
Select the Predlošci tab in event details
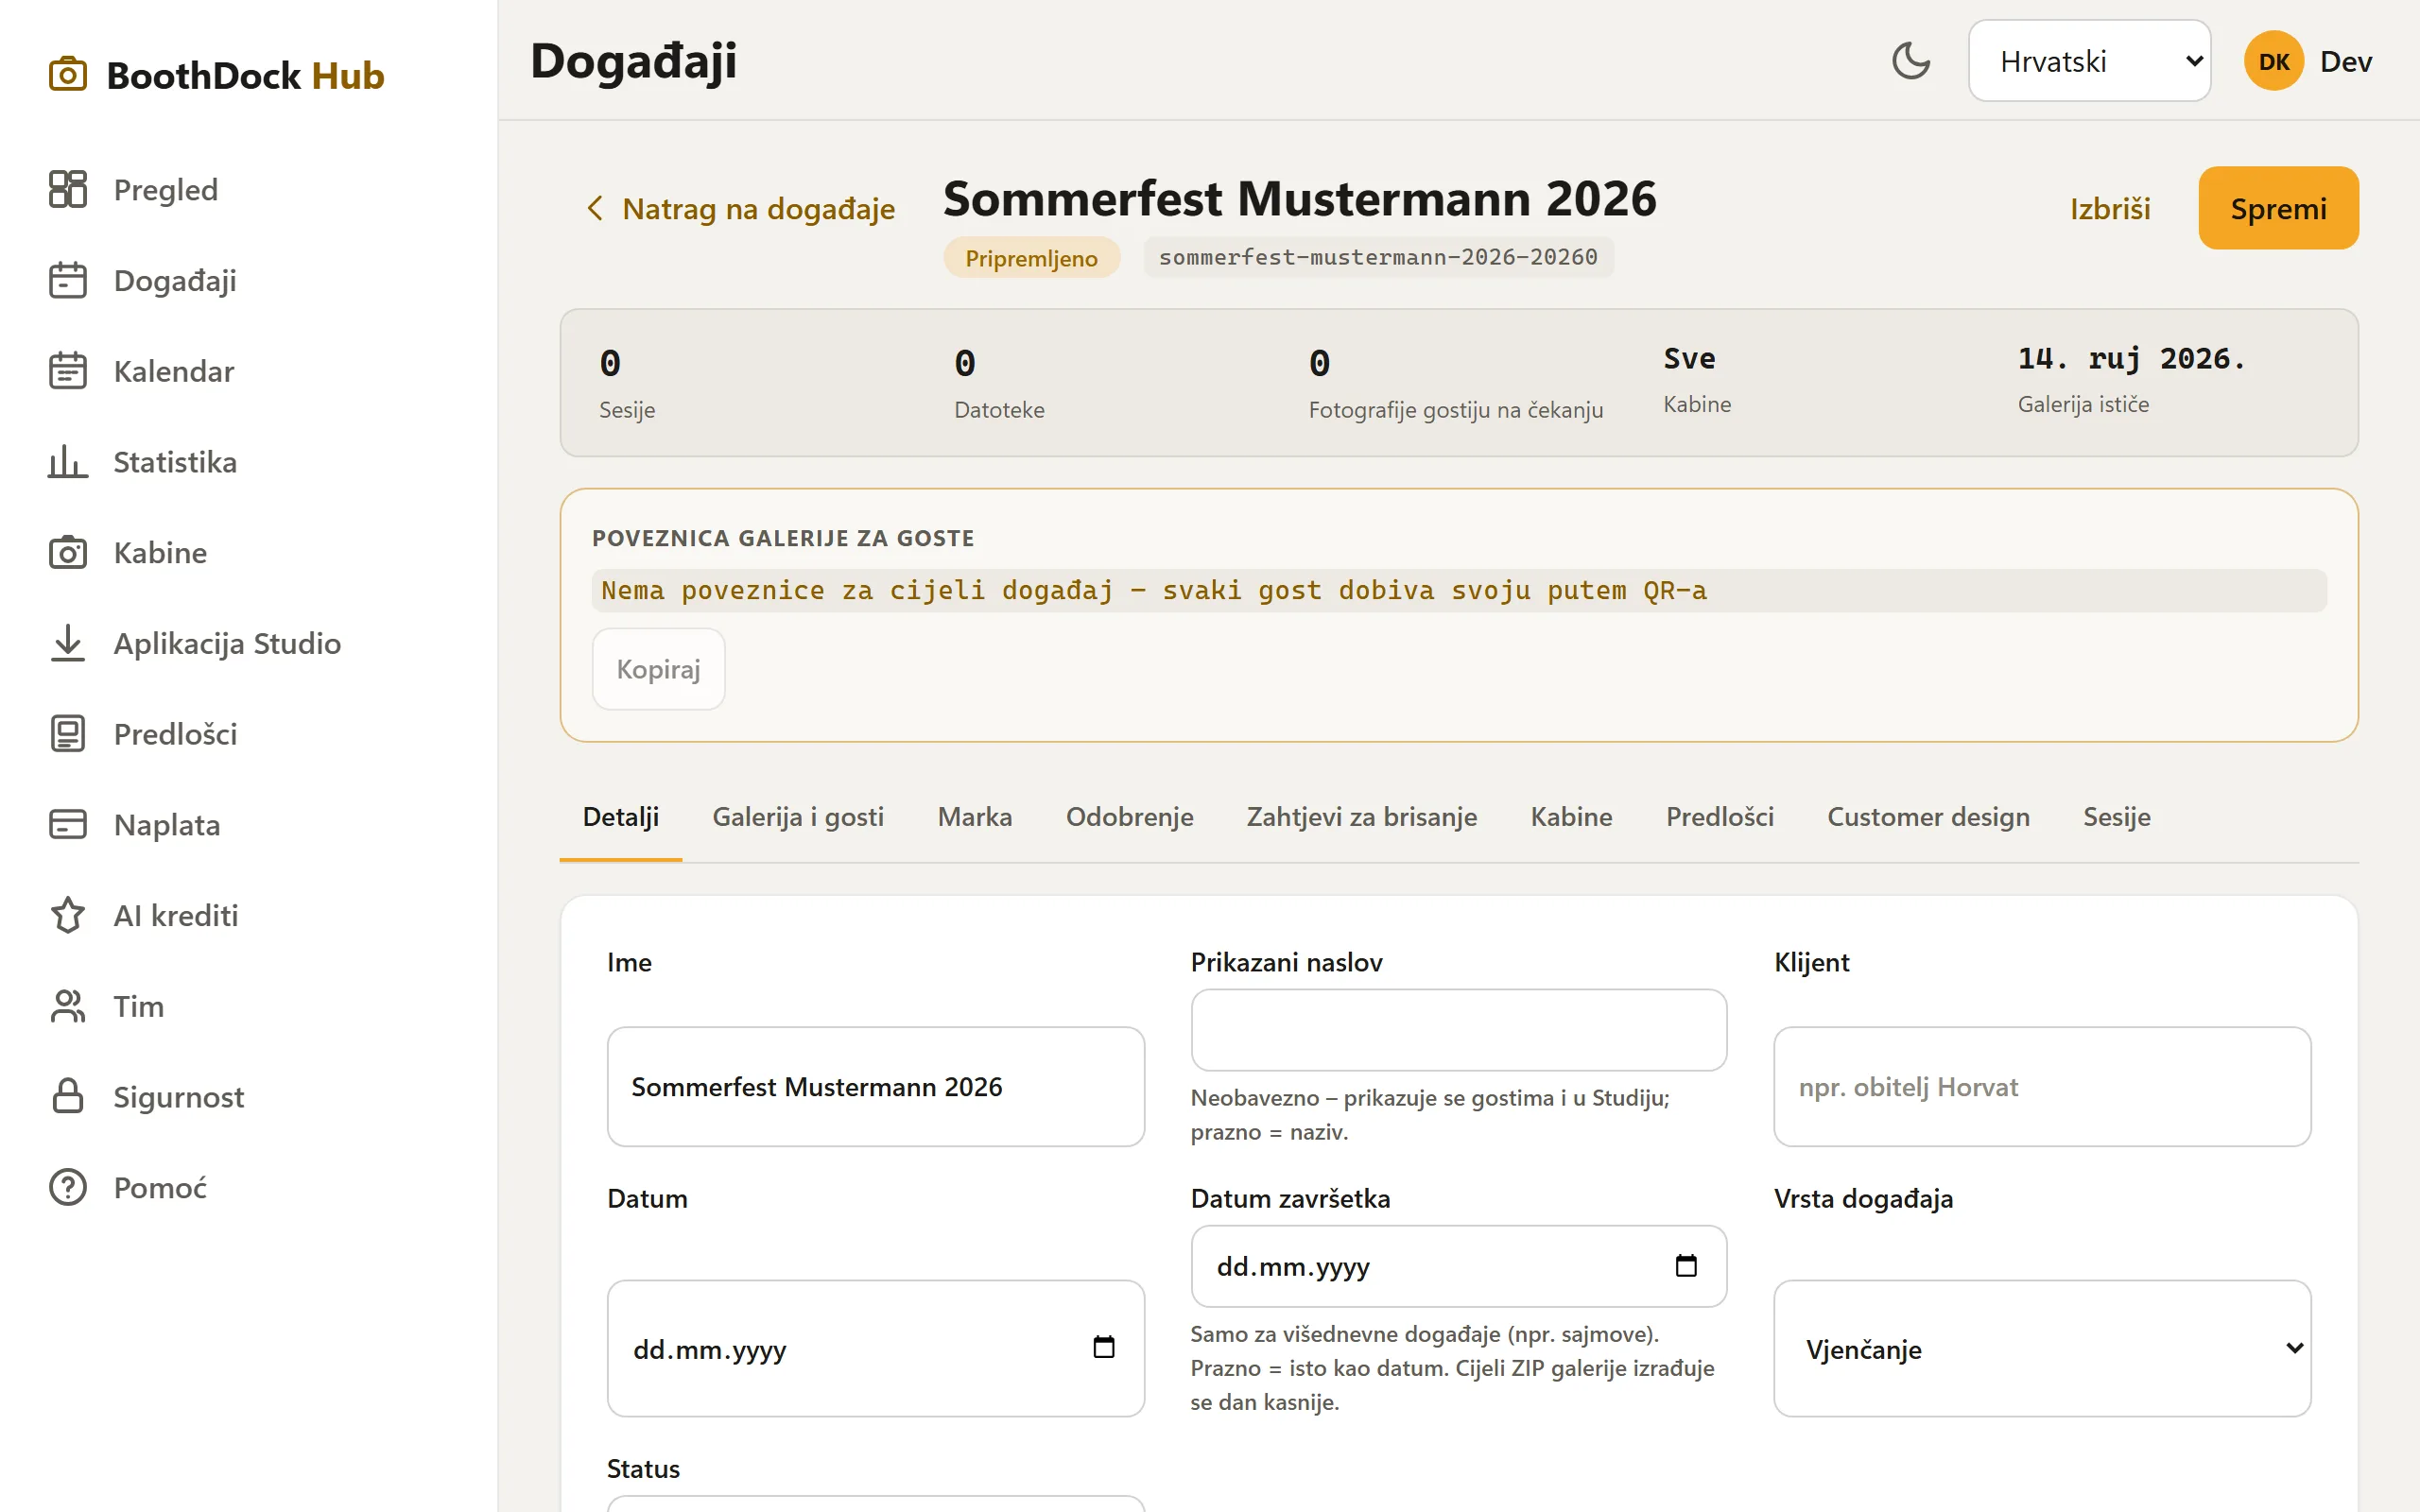1719,817
